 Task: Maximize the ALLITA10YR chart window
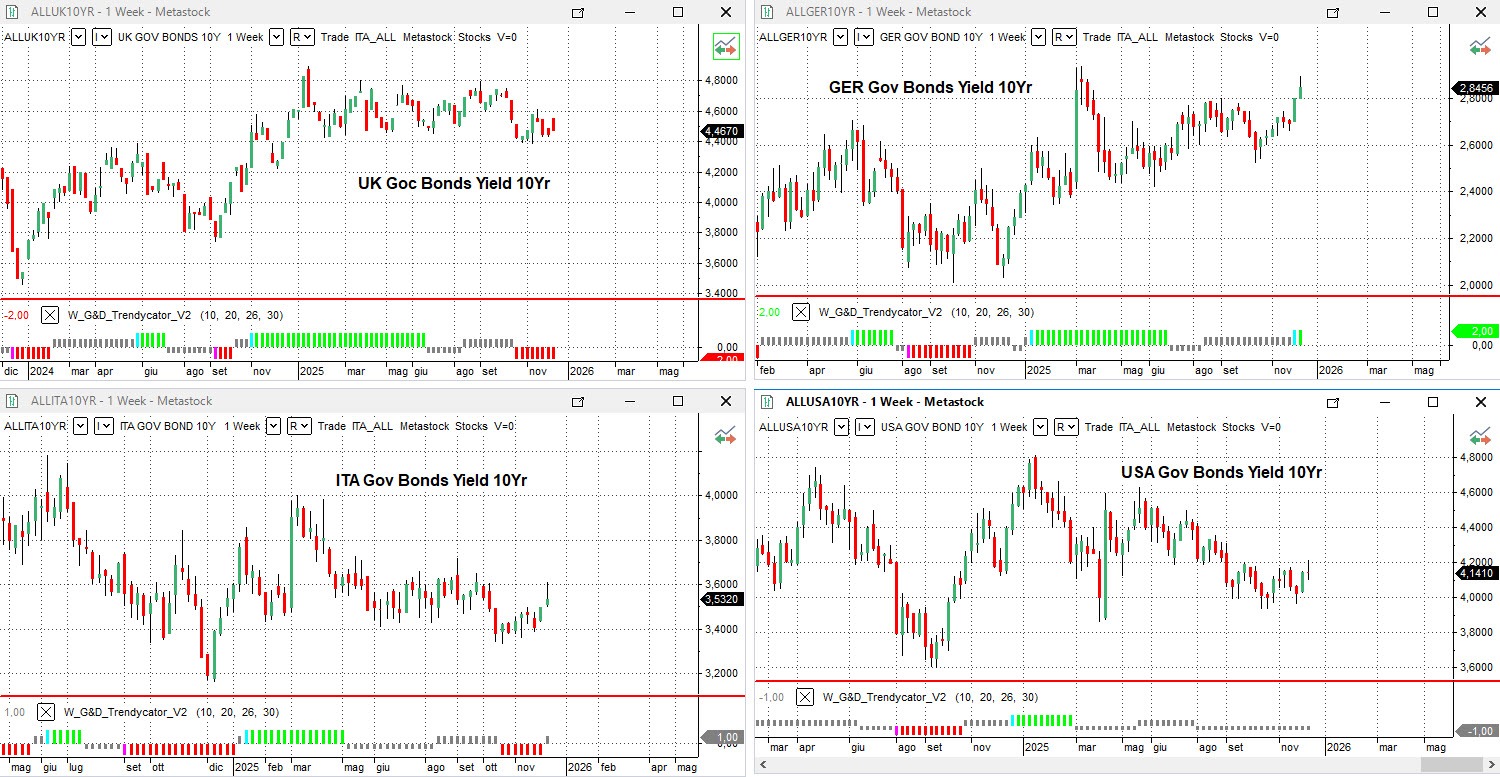[677, 401]
